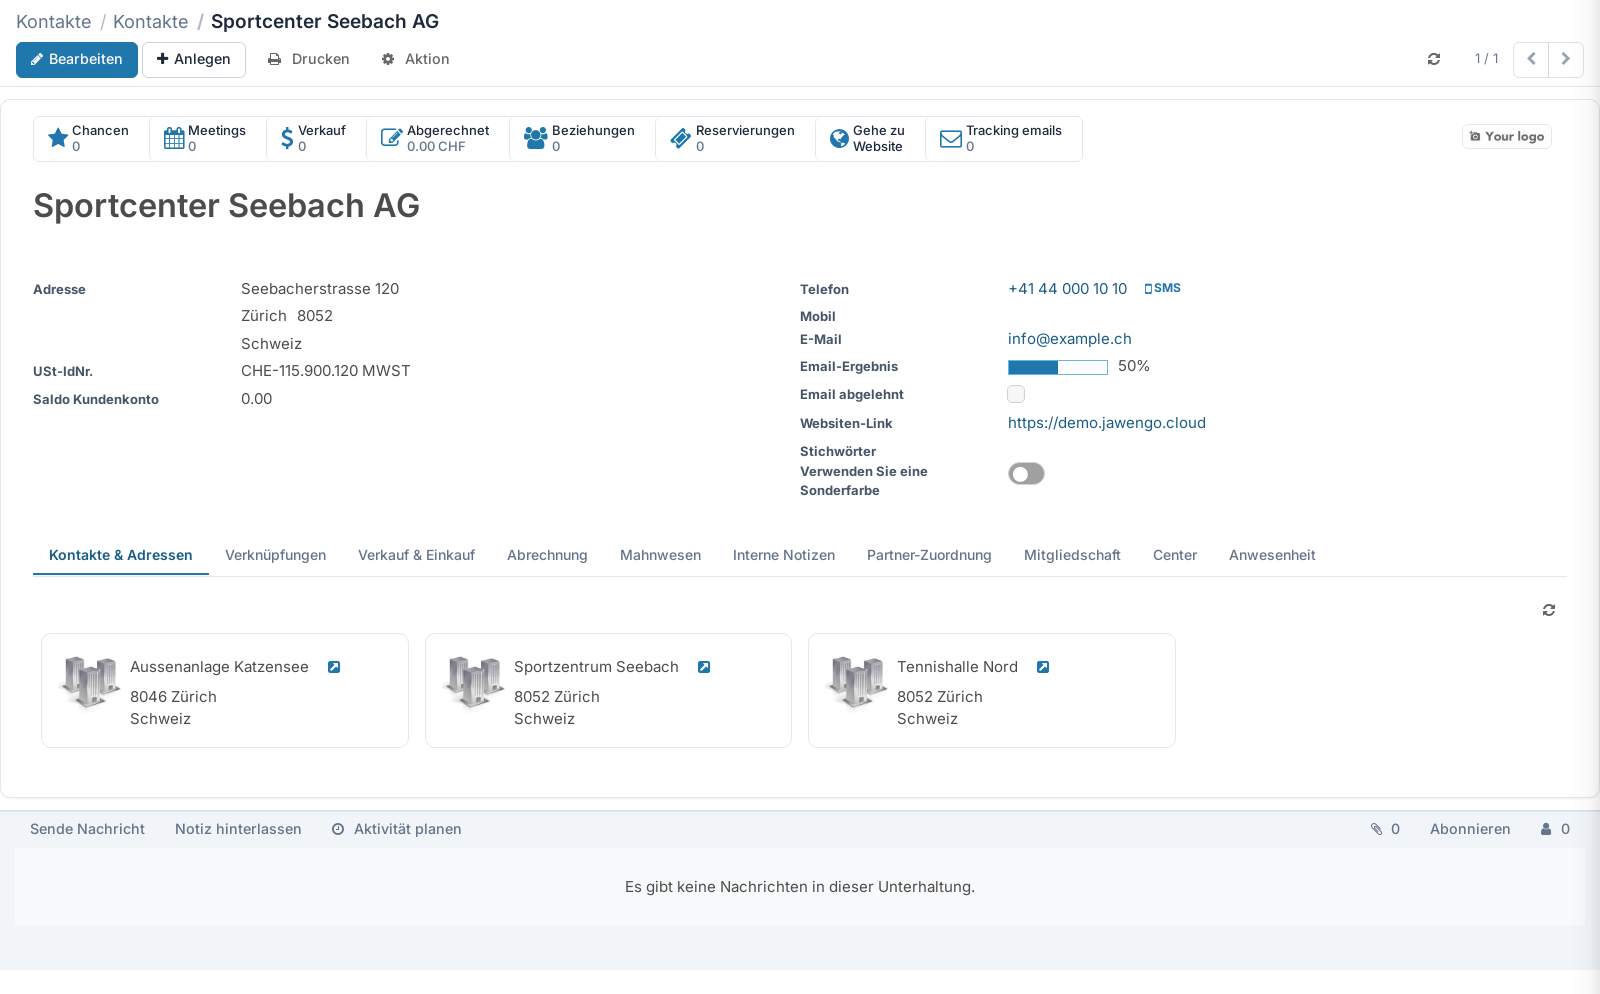Open the Drucken dropdown menu
This screenshot has width=1600, height=994.
point(308,59)
